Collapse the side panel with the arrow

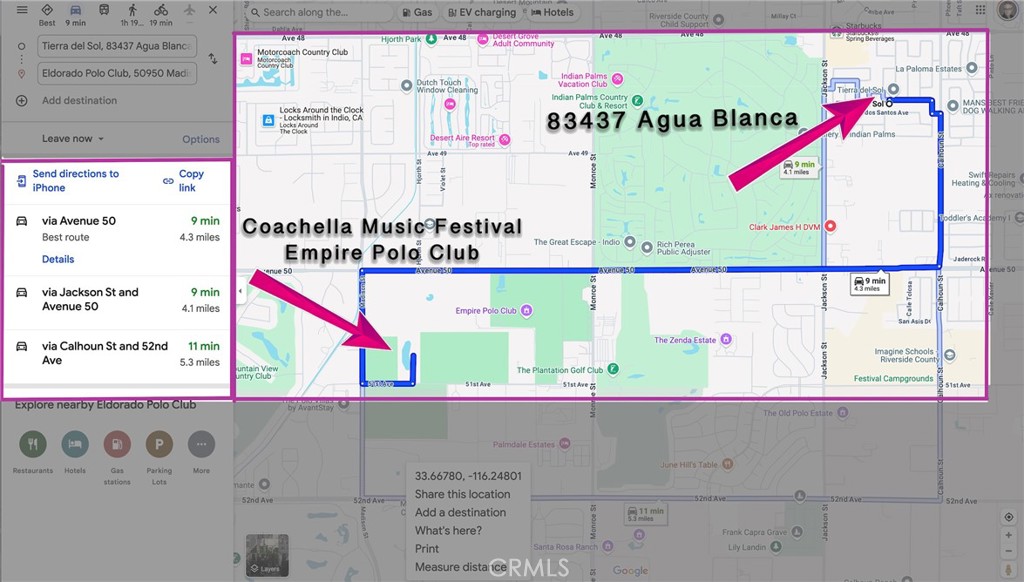239,291
